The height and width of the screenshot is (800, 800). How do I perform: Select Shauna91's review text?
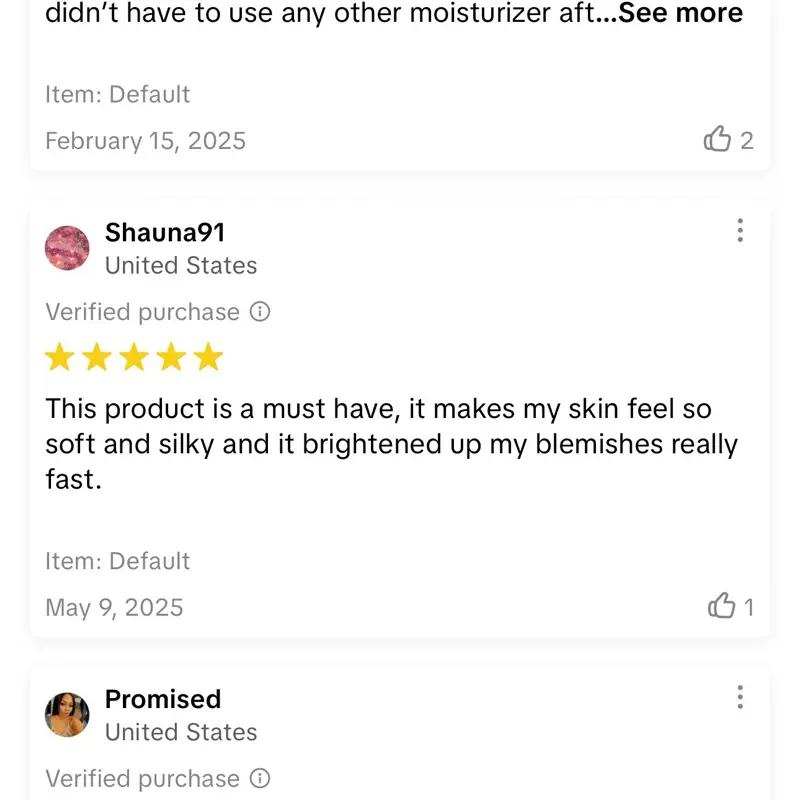(390, 444)
